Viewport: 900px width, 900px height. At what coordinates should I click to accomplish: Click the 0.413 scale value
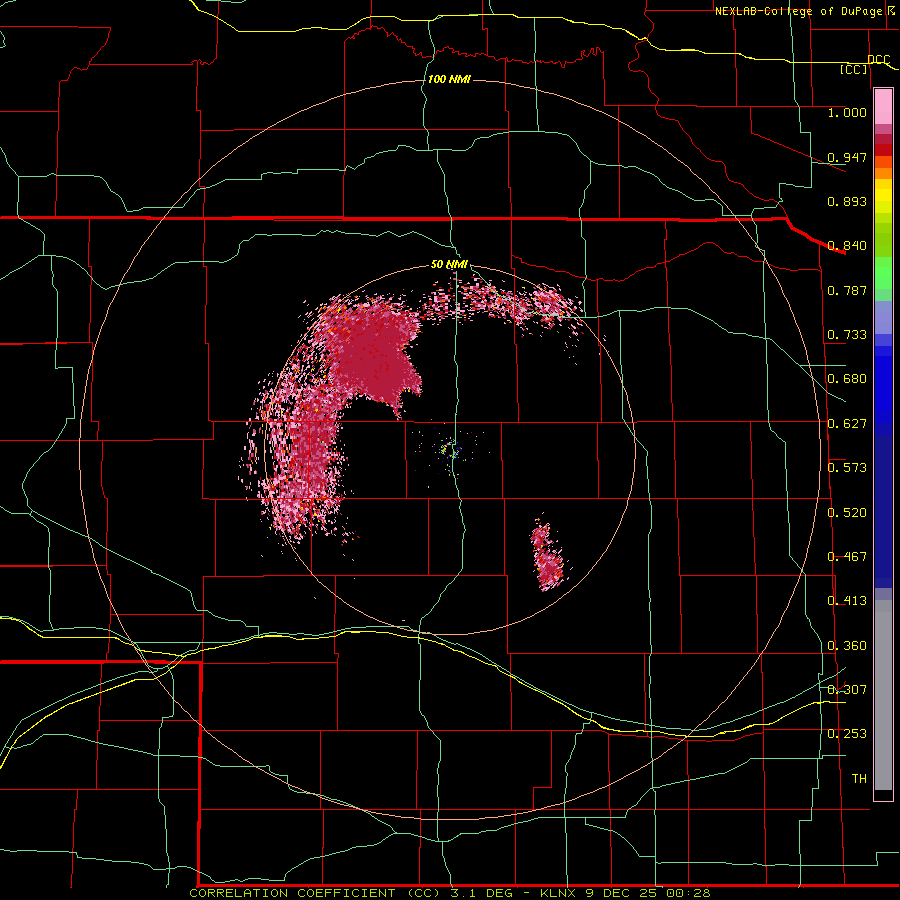pyautogui.click(x=847, y=600)
